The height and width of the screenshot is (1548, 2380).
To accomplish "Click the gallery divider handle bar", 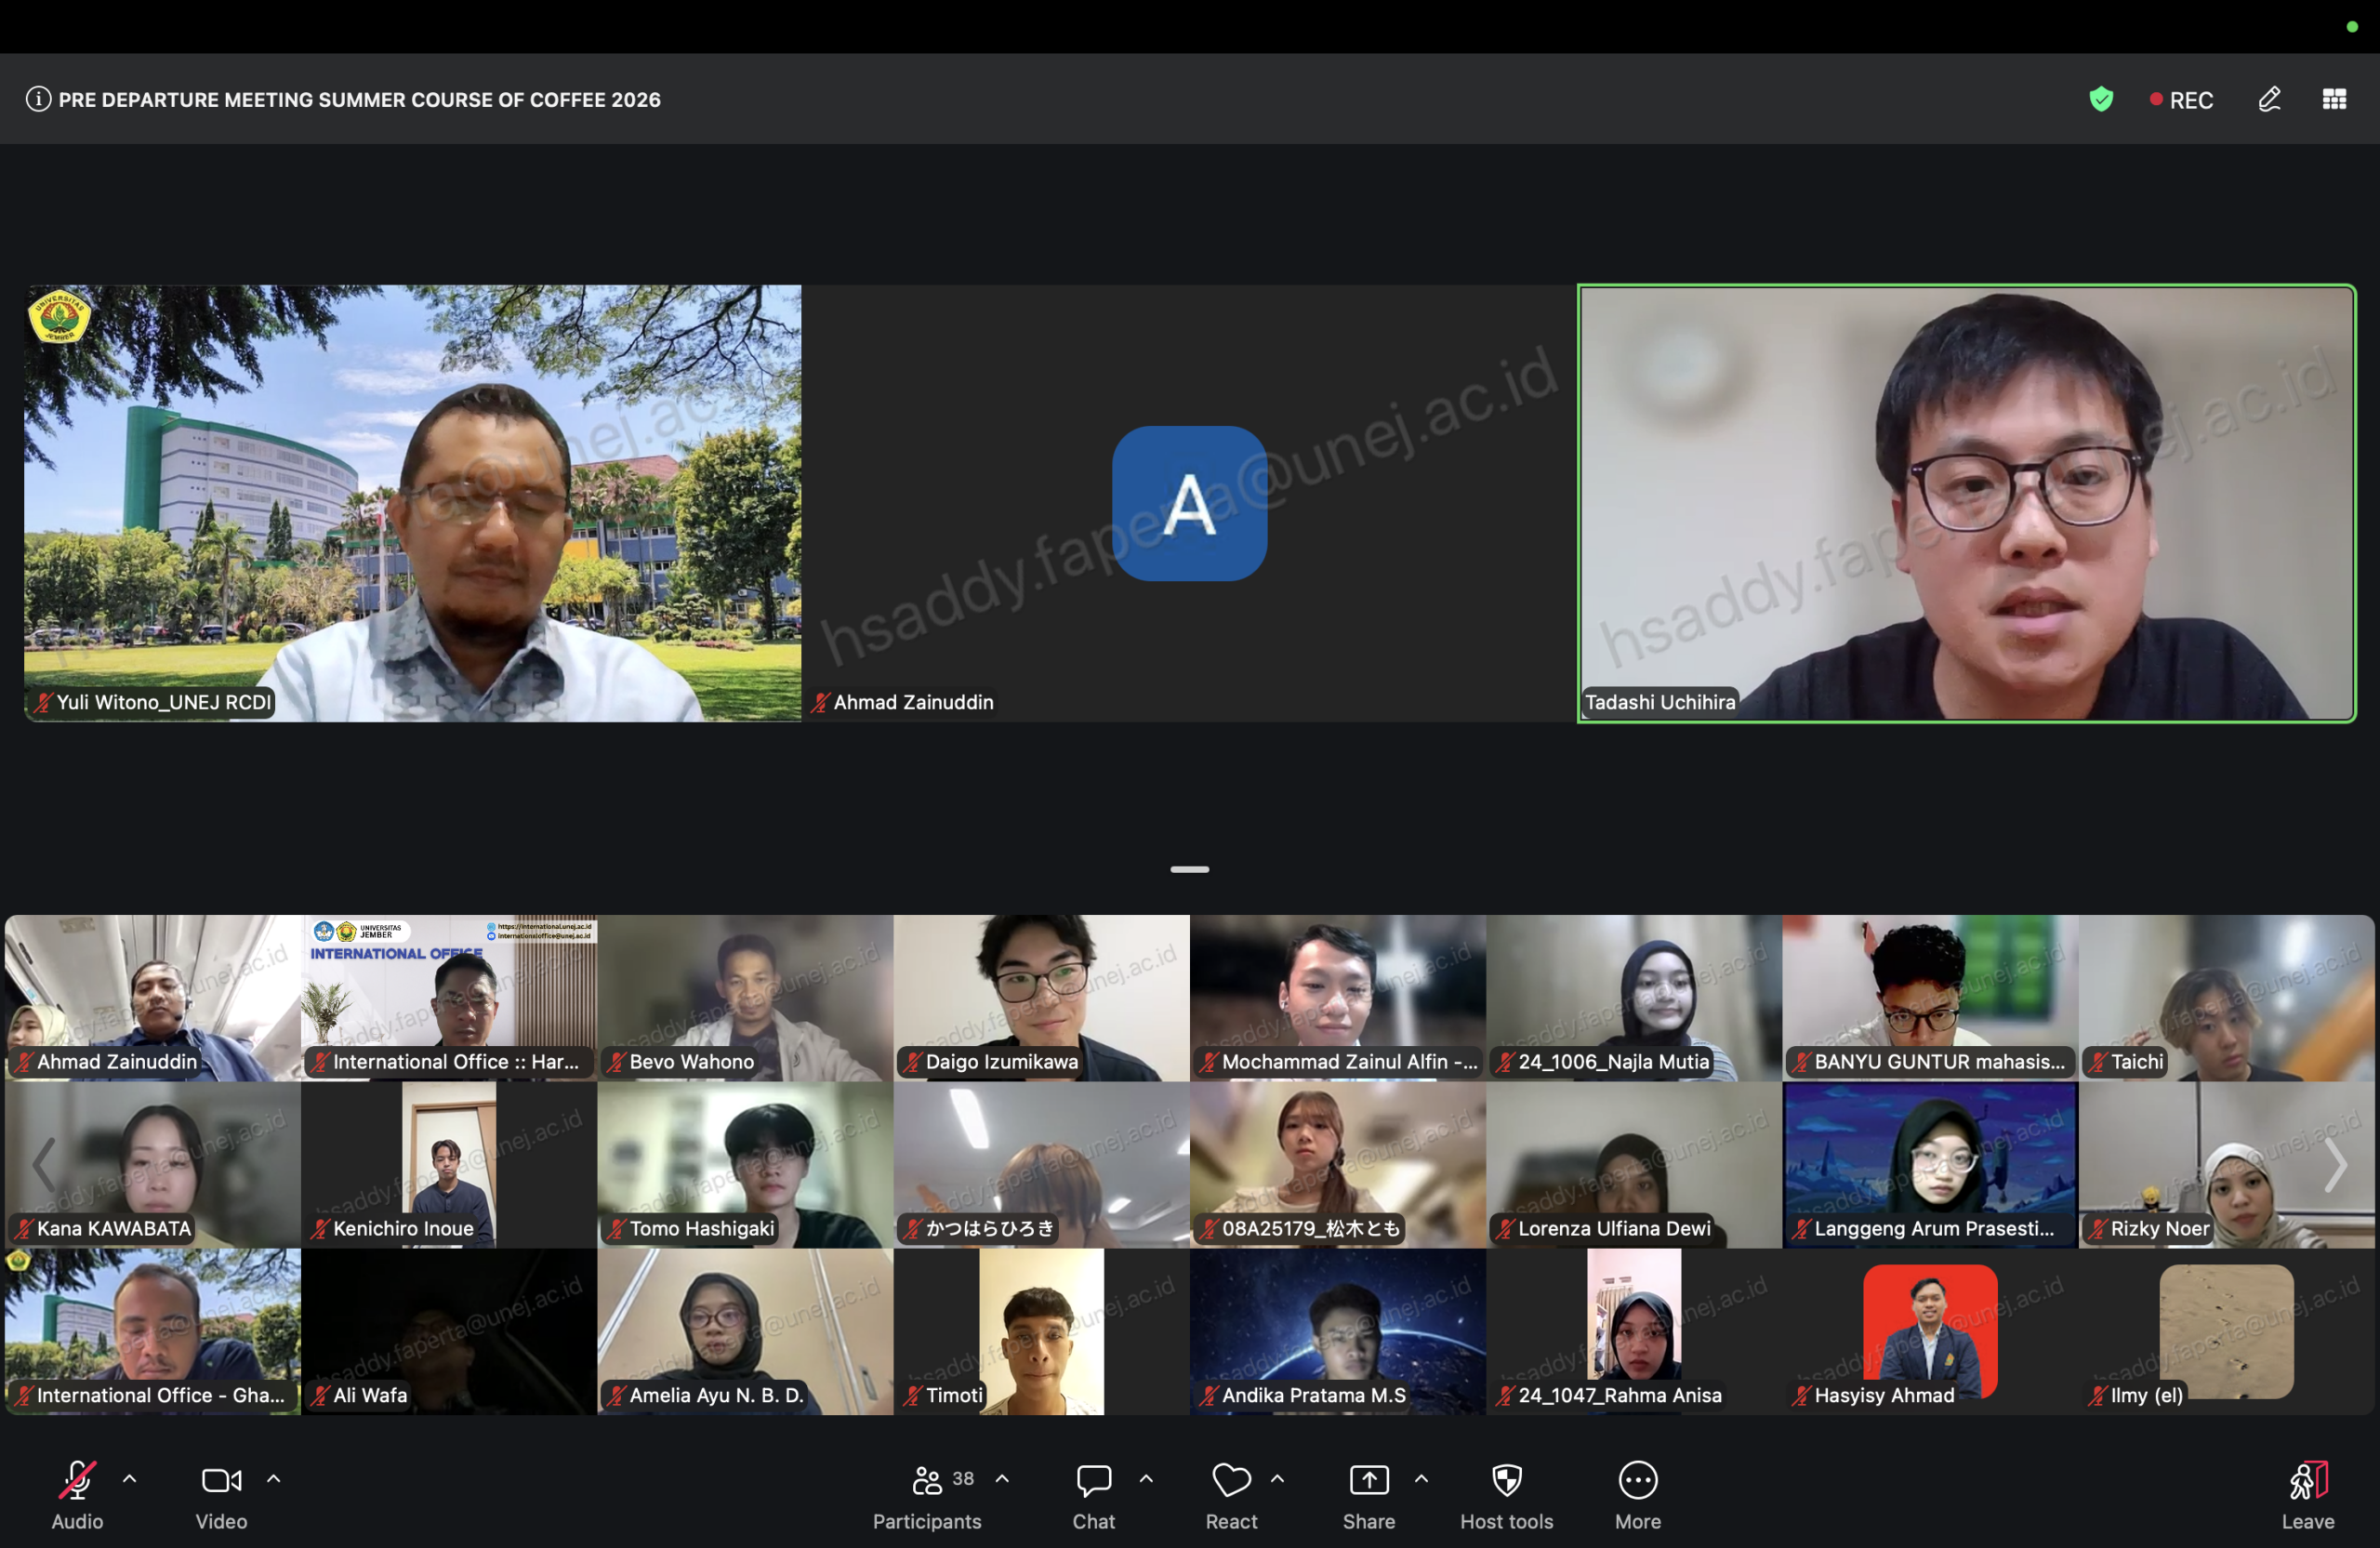I will 1190,869.
